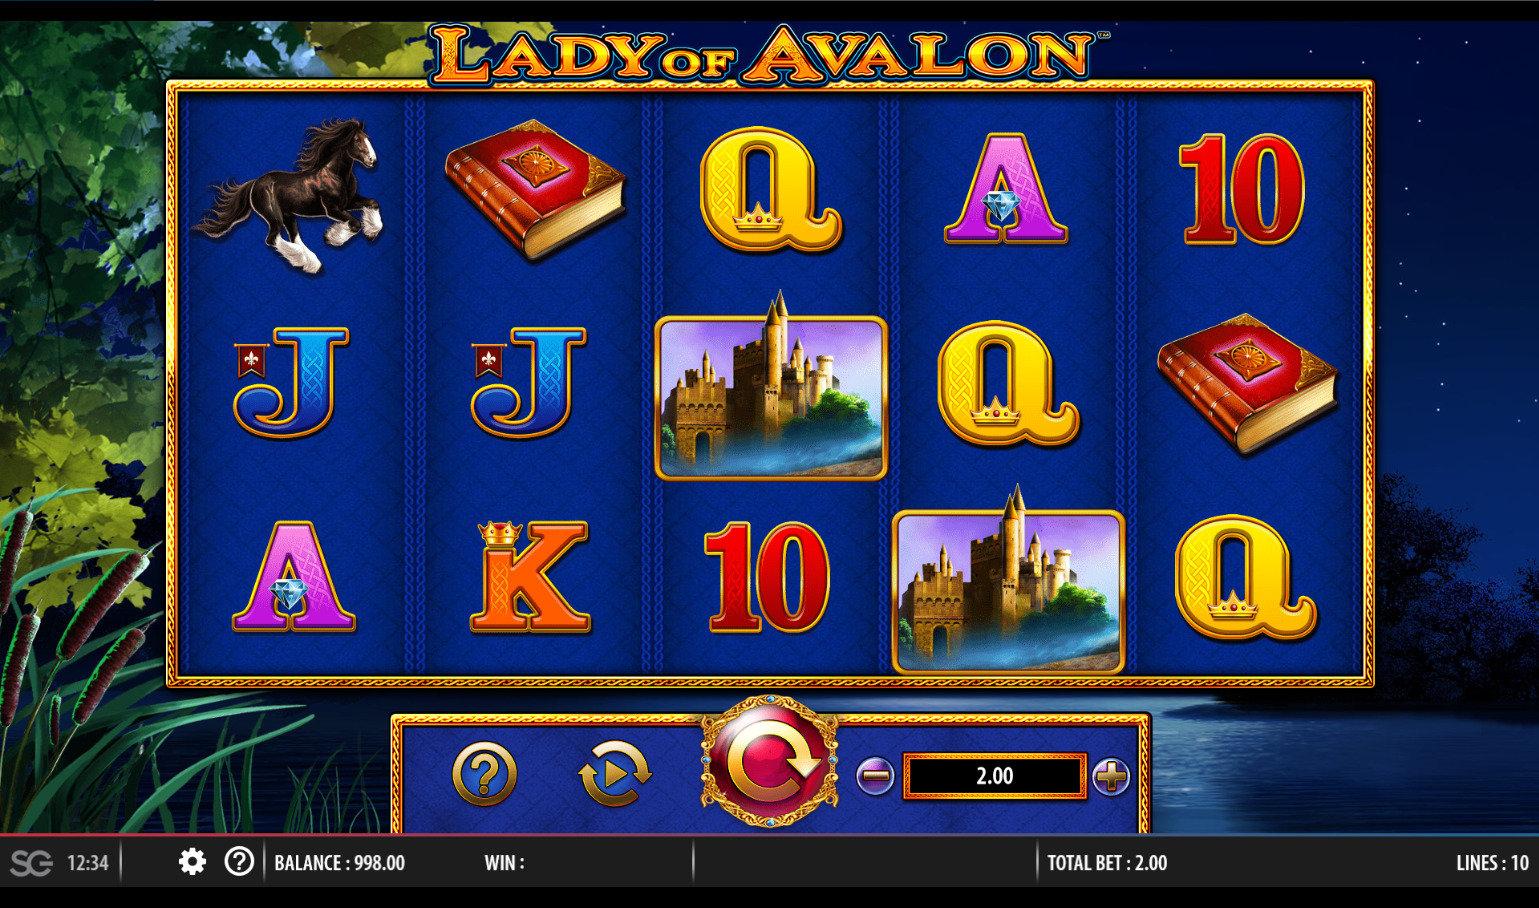
Task: Click the orange K symbol
Action: click(528, 577)
